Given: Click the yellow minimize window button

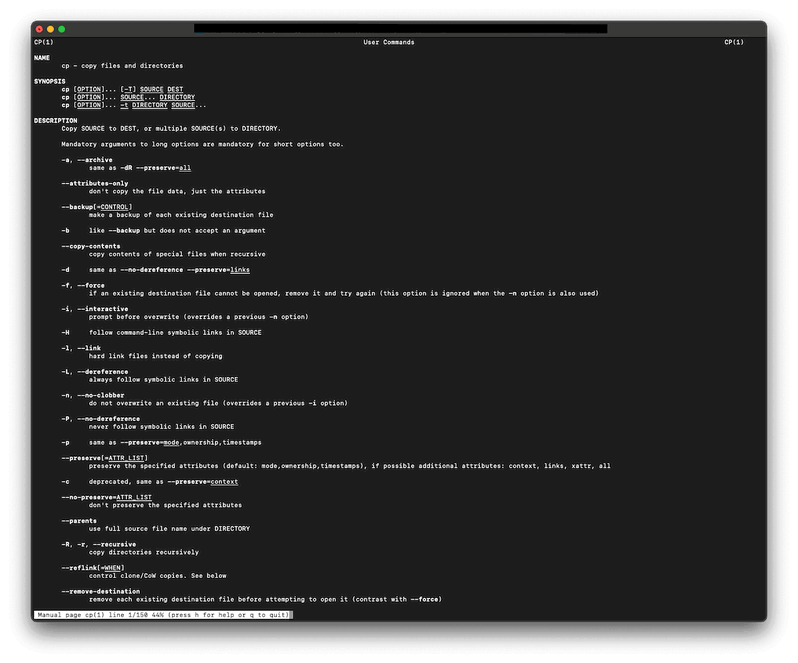Looking at the screenshot, I should coord(50,29).
